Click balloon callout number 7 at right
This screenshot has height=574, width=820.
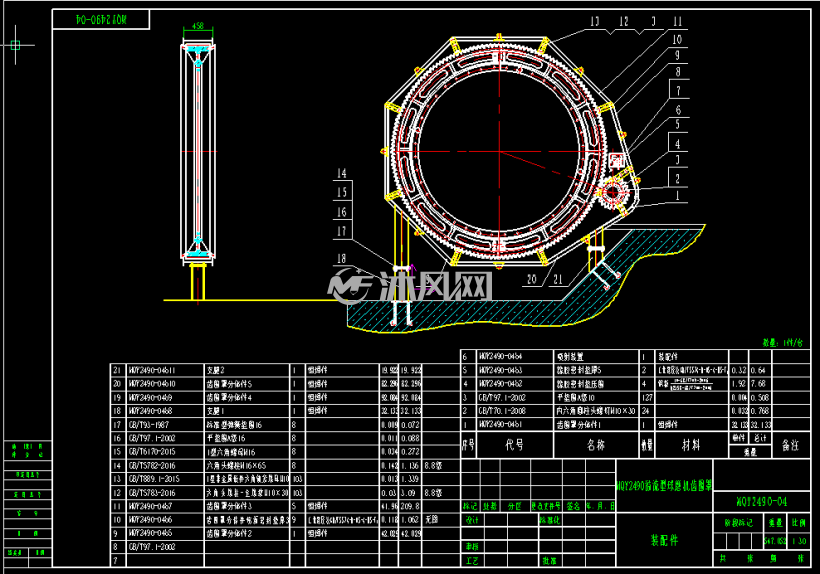[678, 90]
